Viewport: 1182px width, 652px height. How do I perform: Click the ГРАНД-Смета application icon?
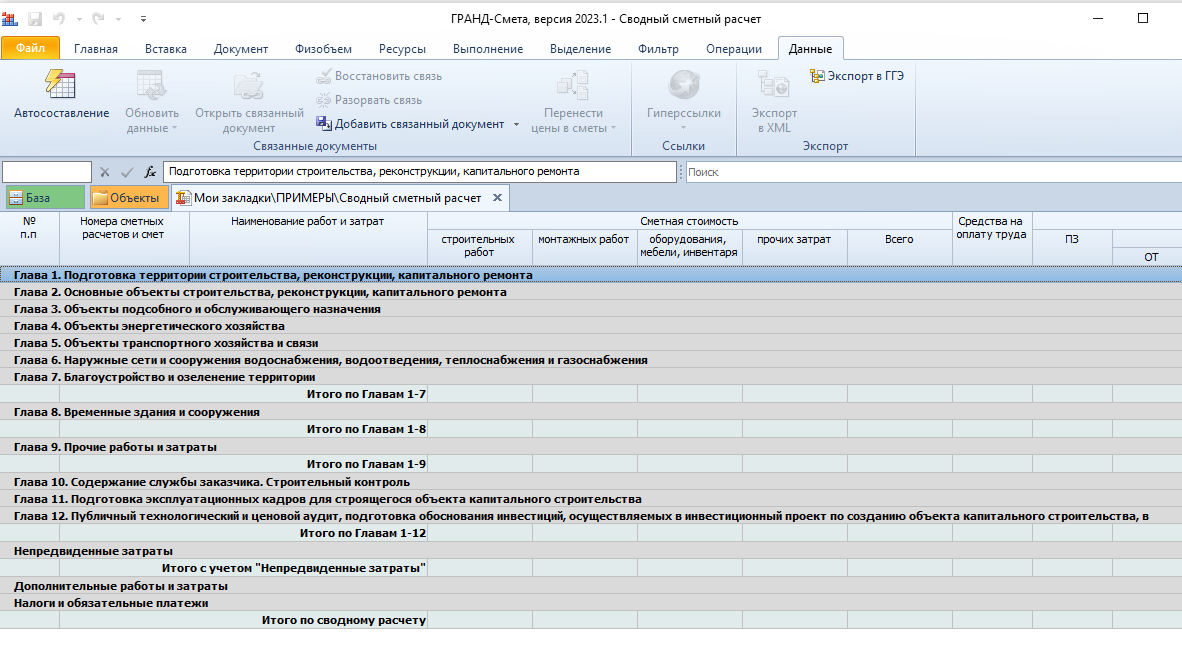[10, 19]
